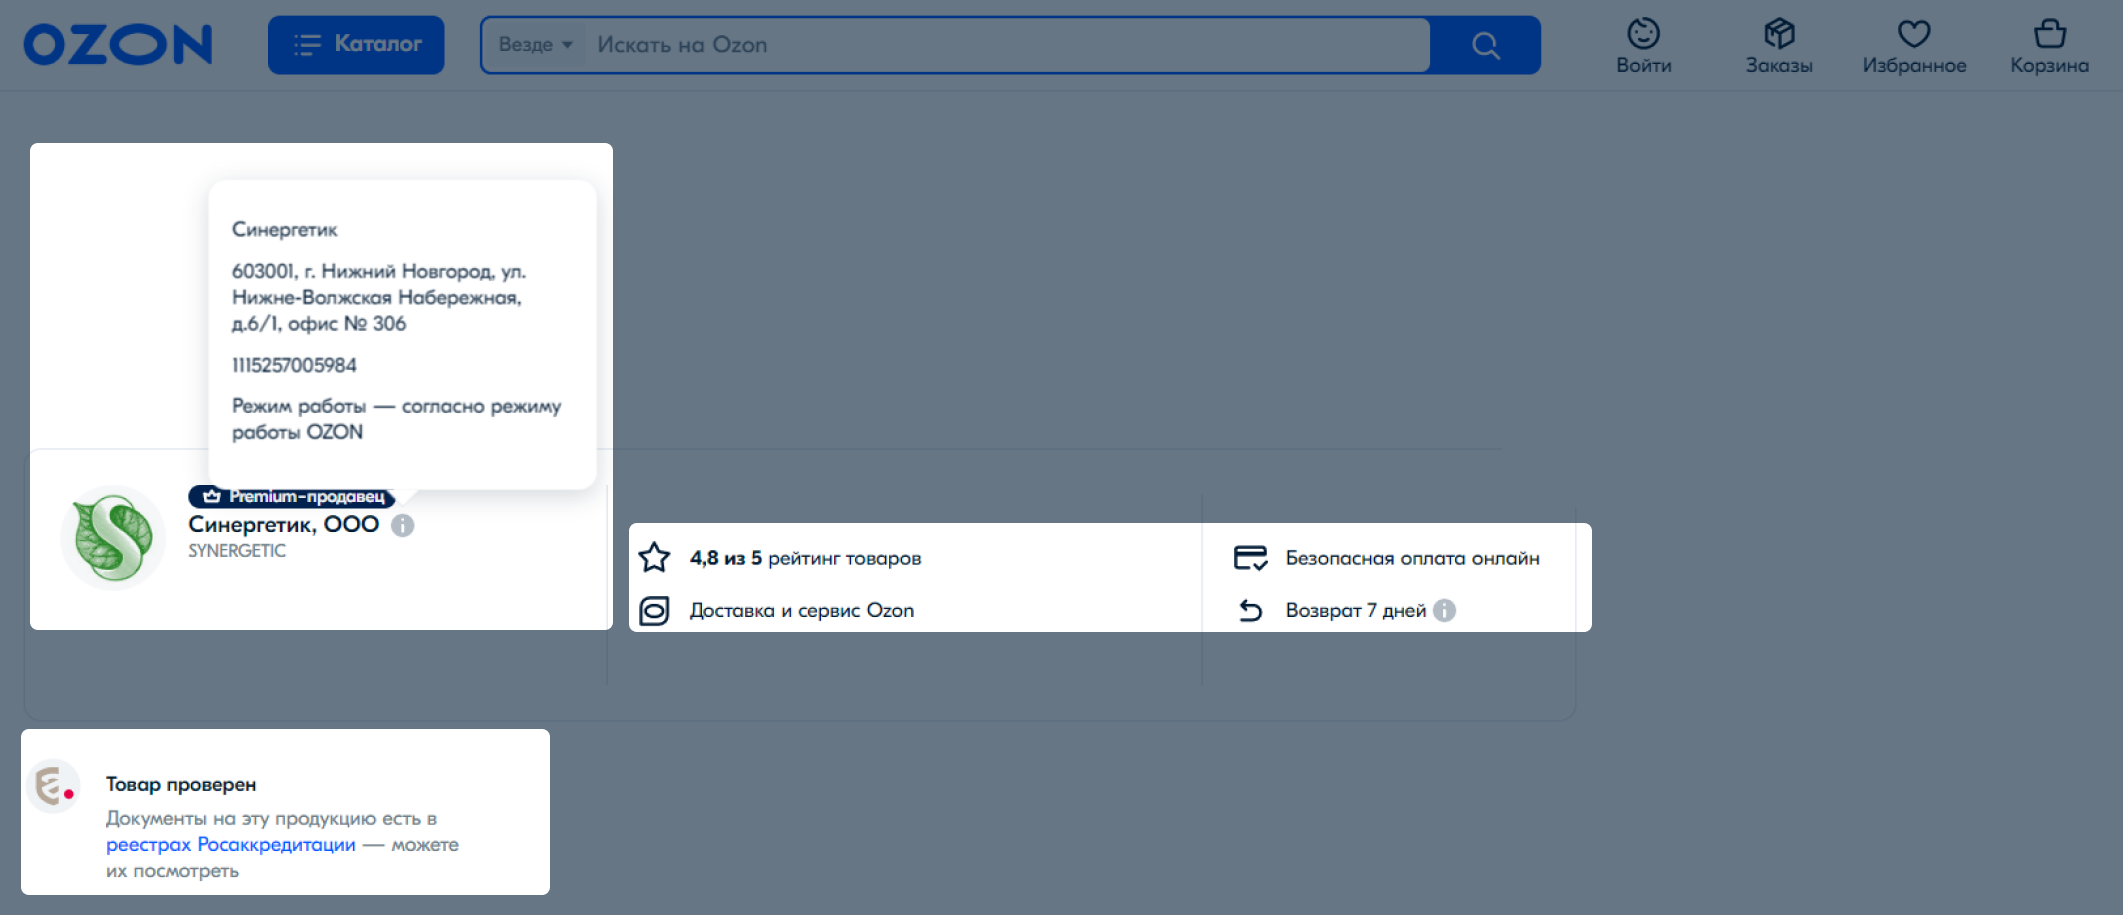
Task: Open Корзина via the basket icon
Action: point(2050,34)
